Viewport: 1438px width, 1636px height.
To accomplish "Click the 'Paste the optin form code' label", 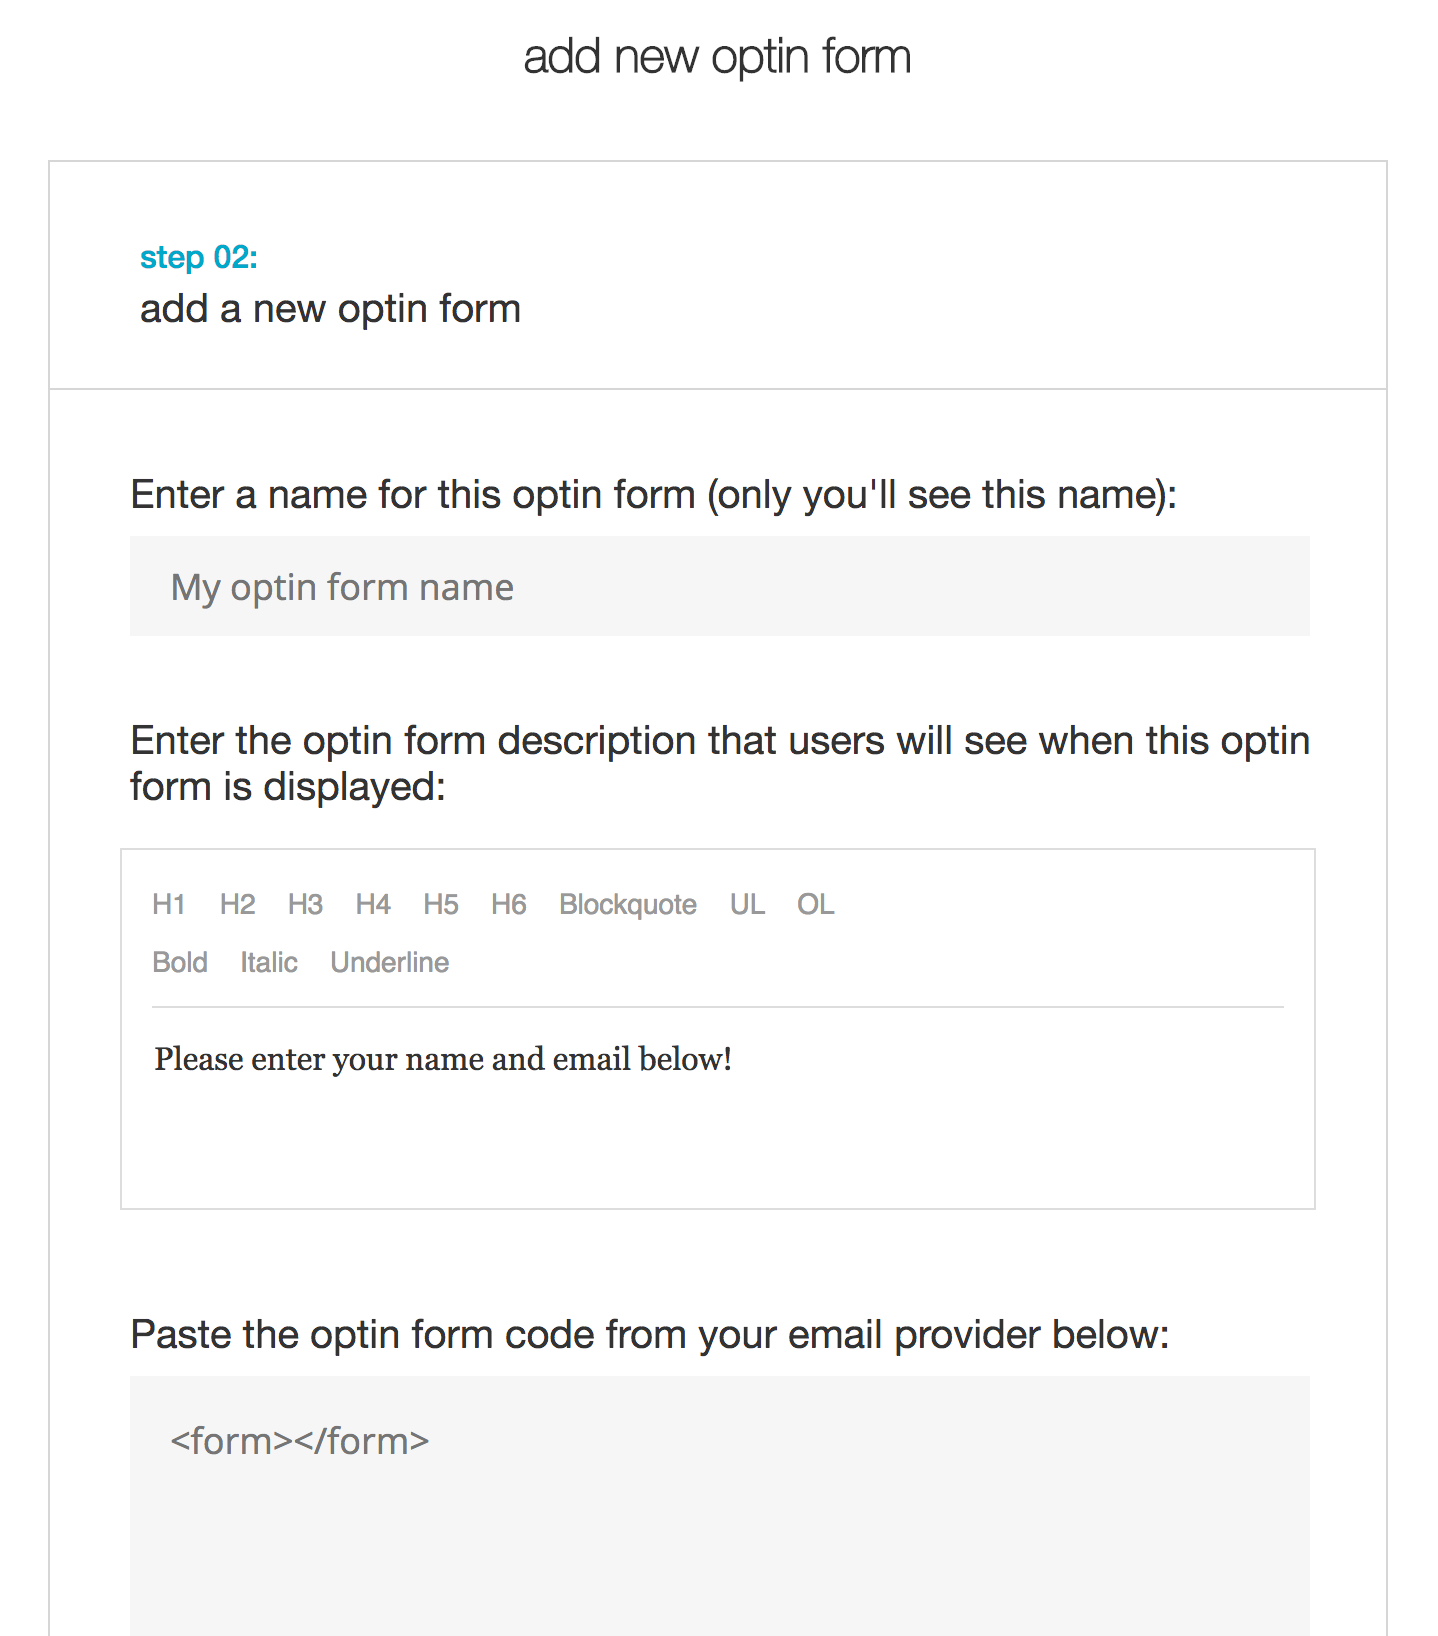I will tap(649, 1335).
